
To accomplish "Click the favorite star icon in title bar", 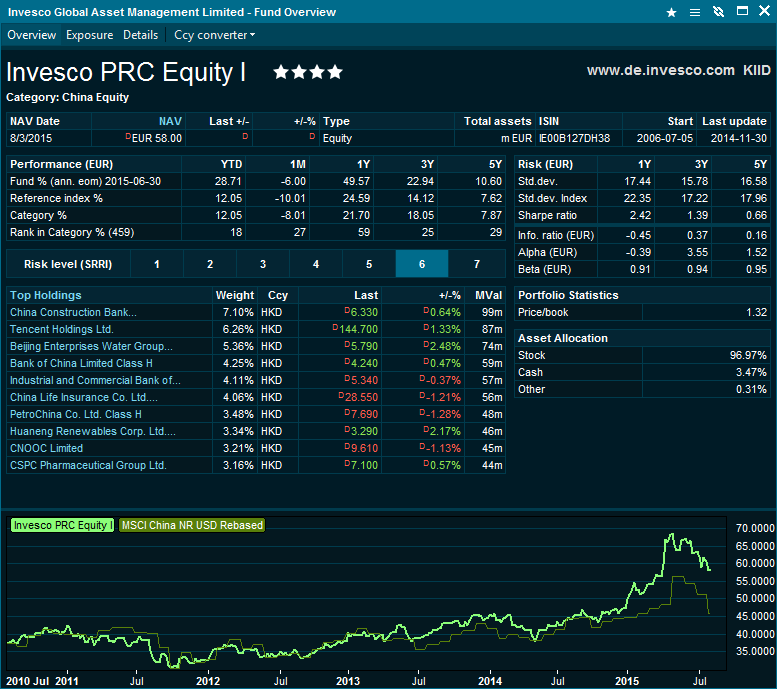I will (x=671, y=12).
